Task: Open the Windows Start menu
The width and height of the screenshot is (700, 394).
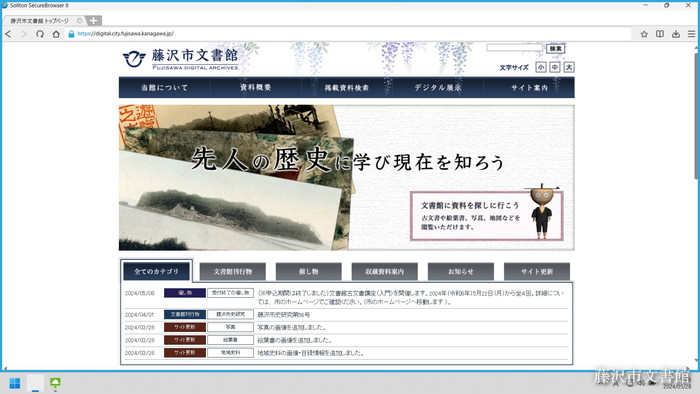Action: click(x=15, y=383)
